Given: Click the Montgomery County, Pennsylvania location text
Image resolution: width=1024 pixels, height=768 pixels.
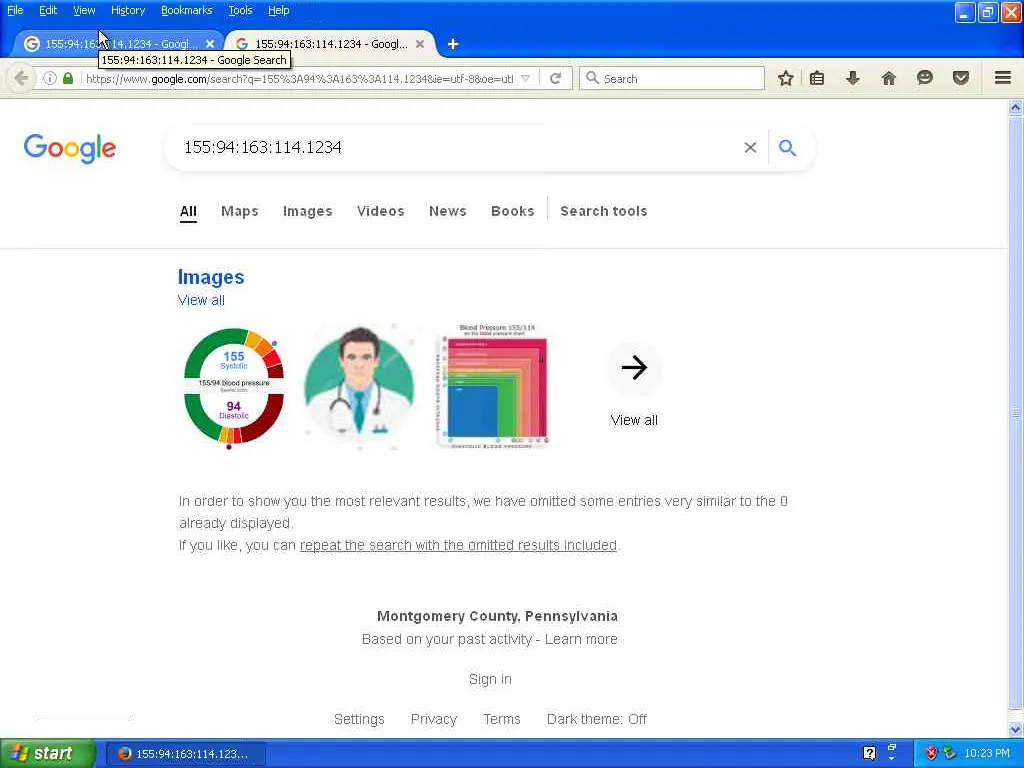Looking at the screenshot, I should 497,616.
